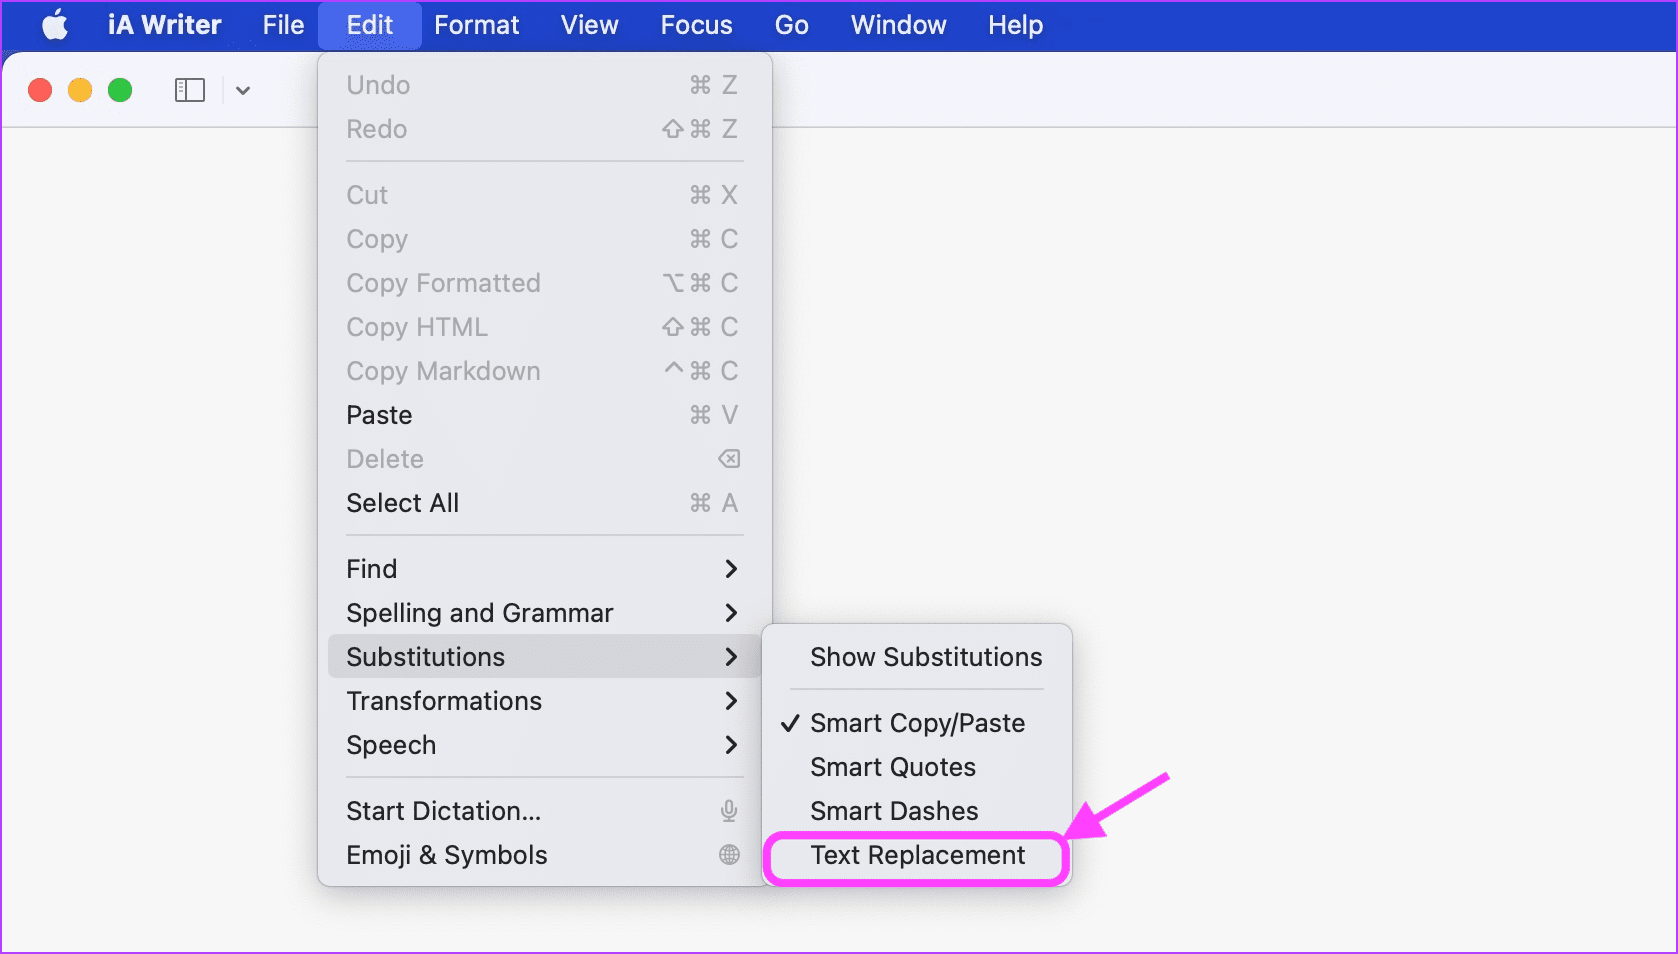Viewport: 1678px width, 954px height.
Task: Select Show Substitutions in submenu
Action: [917, 657]
